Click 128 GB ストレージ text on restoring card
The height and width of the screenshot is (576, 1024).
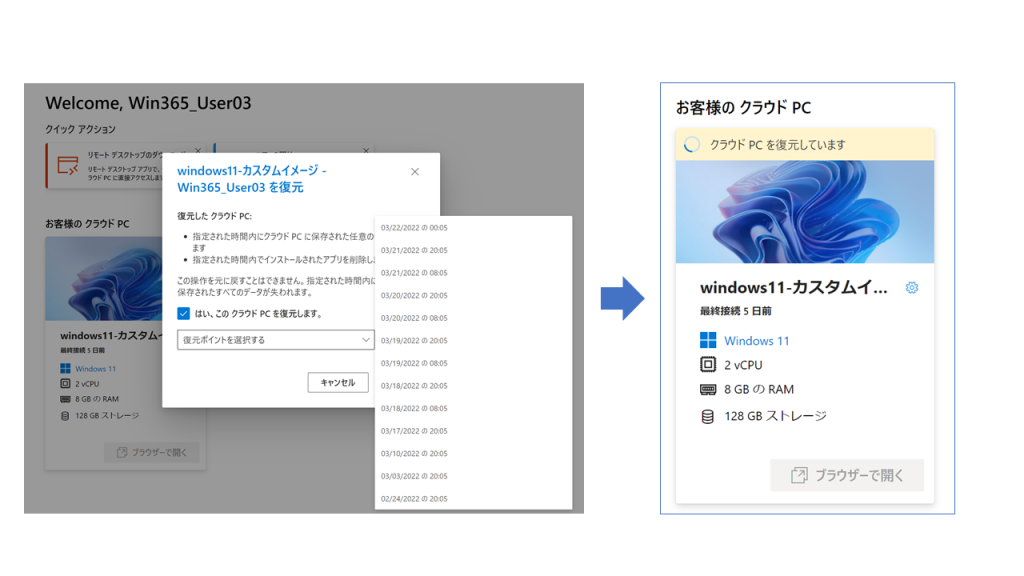(x=775, y=416)
